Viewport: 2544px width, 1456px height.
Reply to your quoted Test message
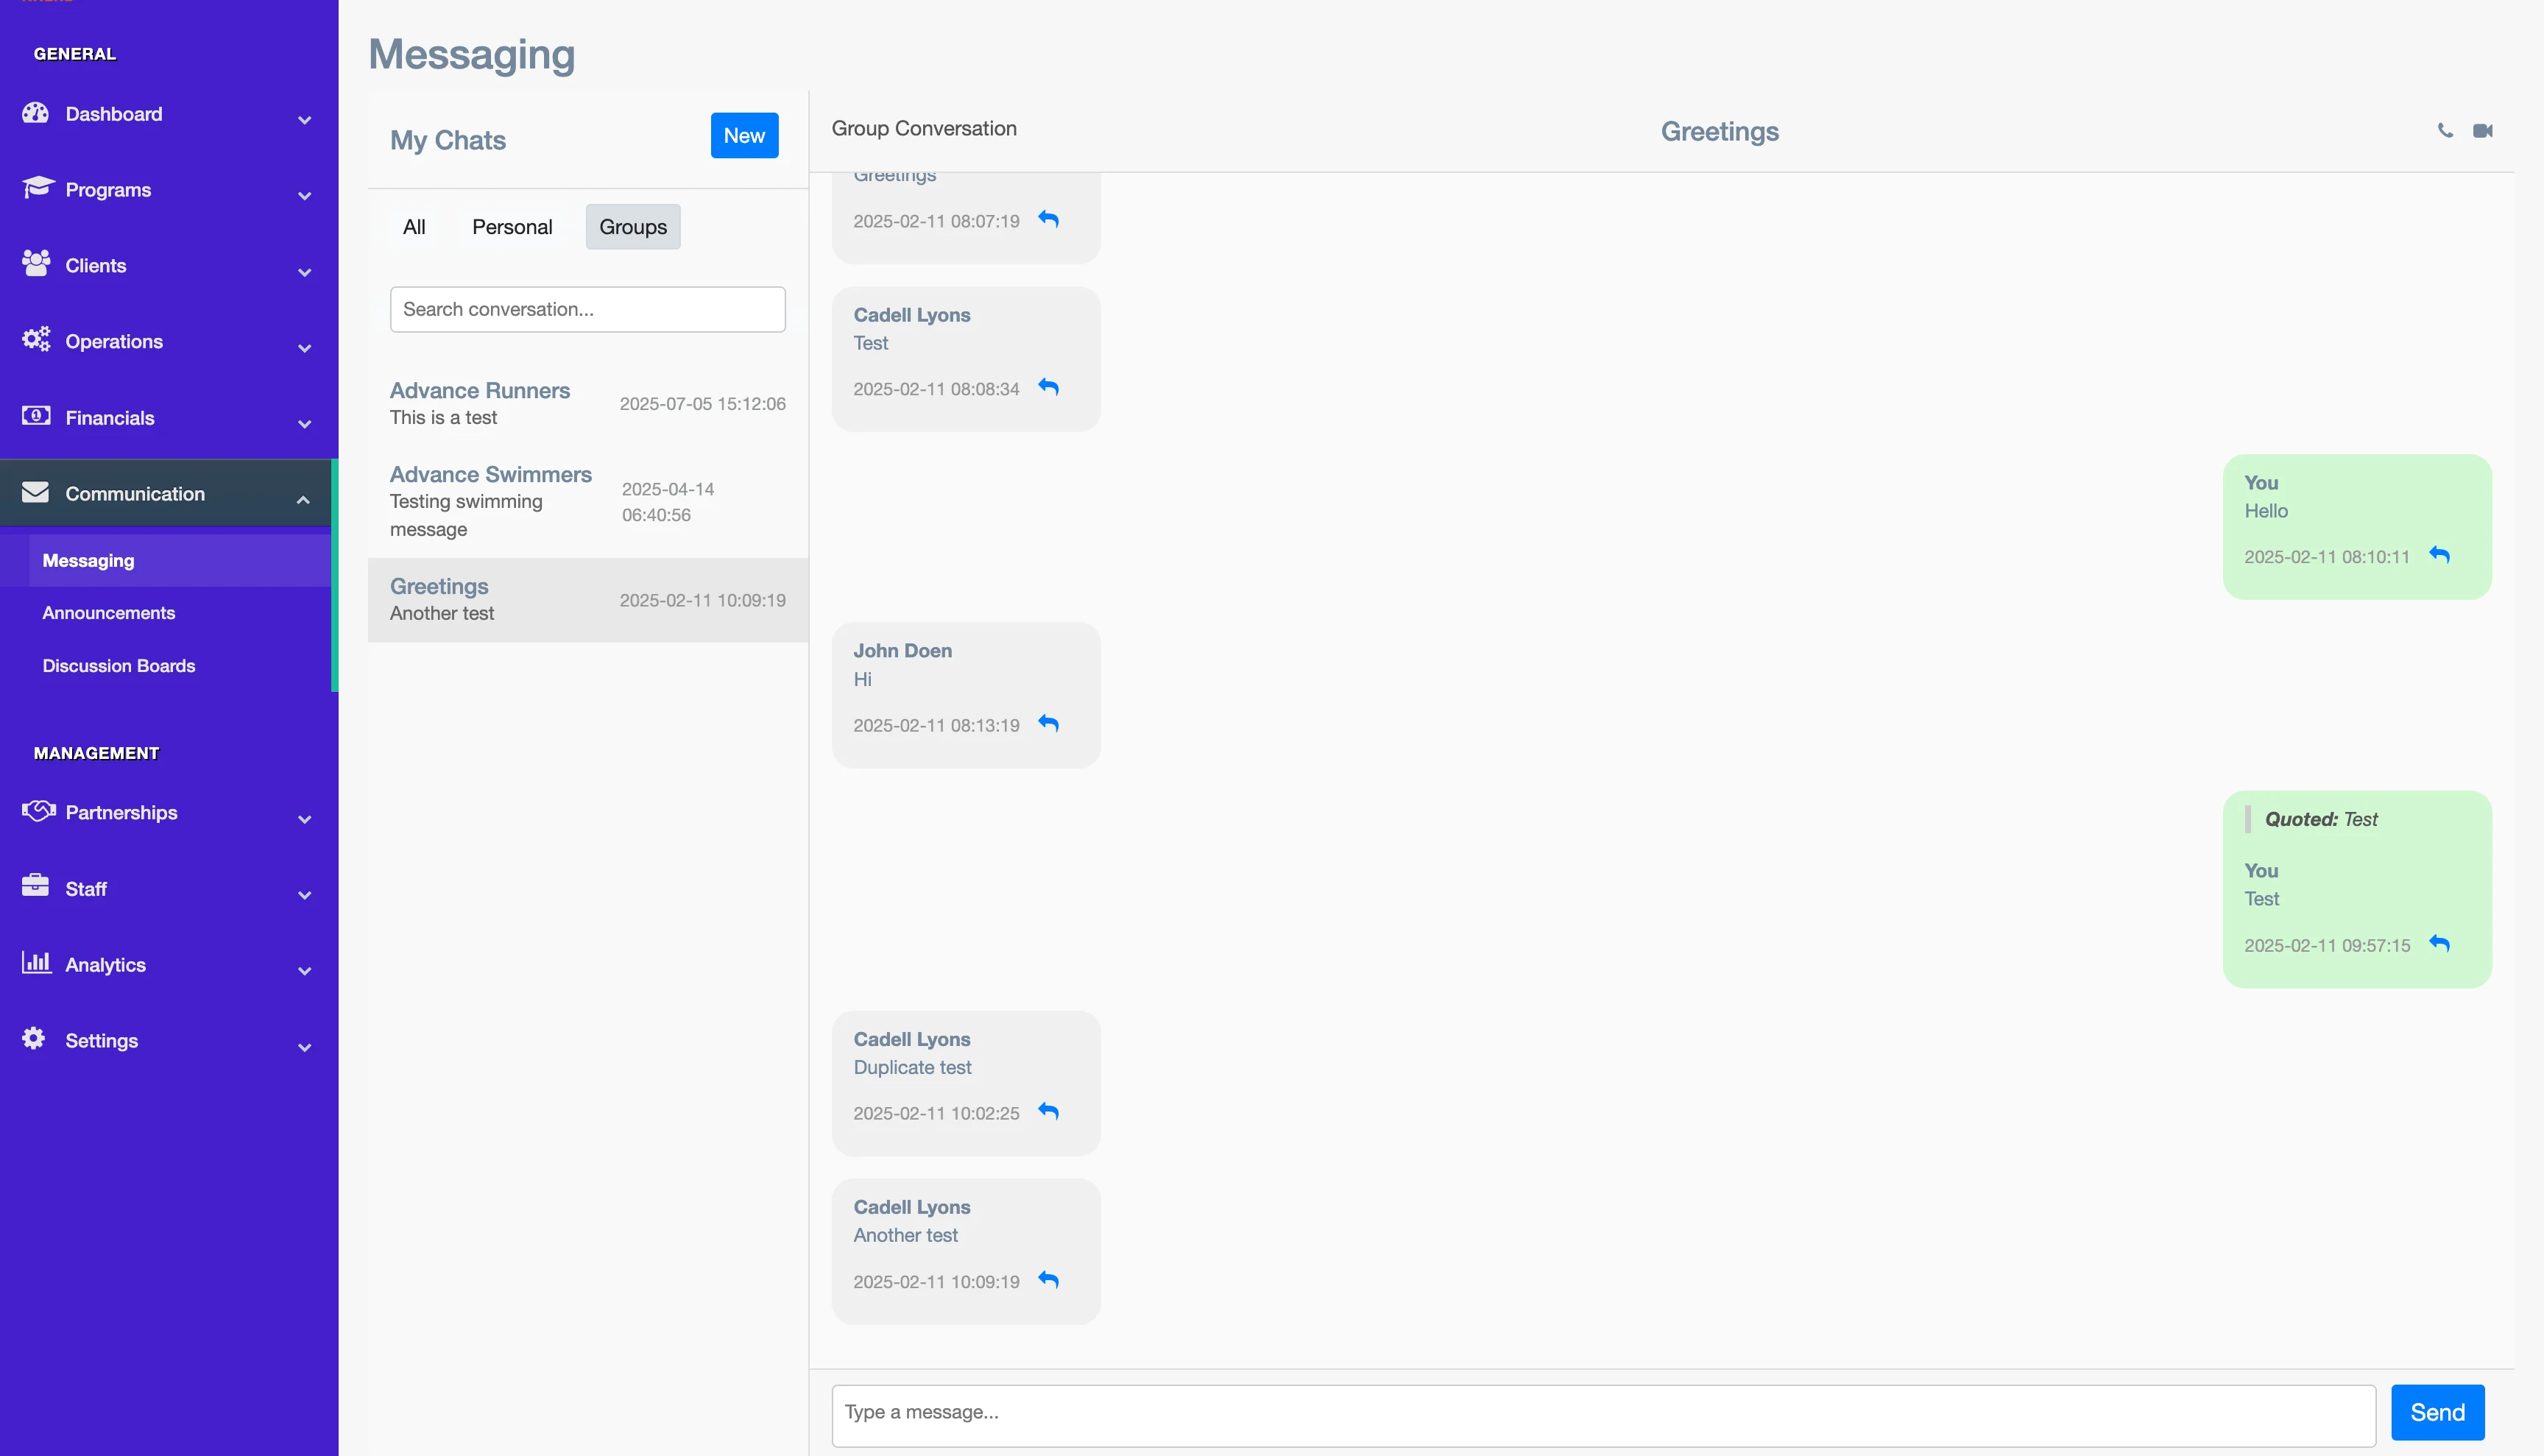pos(2439,943)
